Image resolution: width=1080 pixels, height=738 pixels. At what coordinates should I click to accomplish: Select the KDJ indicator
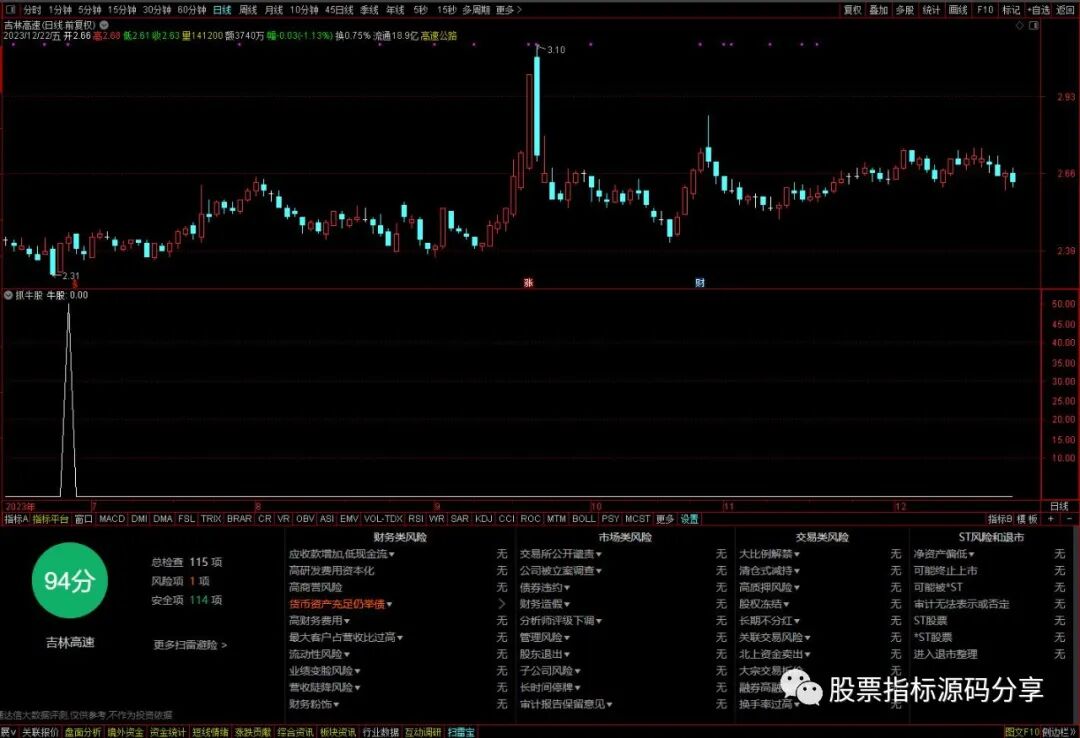click(484, 519)
